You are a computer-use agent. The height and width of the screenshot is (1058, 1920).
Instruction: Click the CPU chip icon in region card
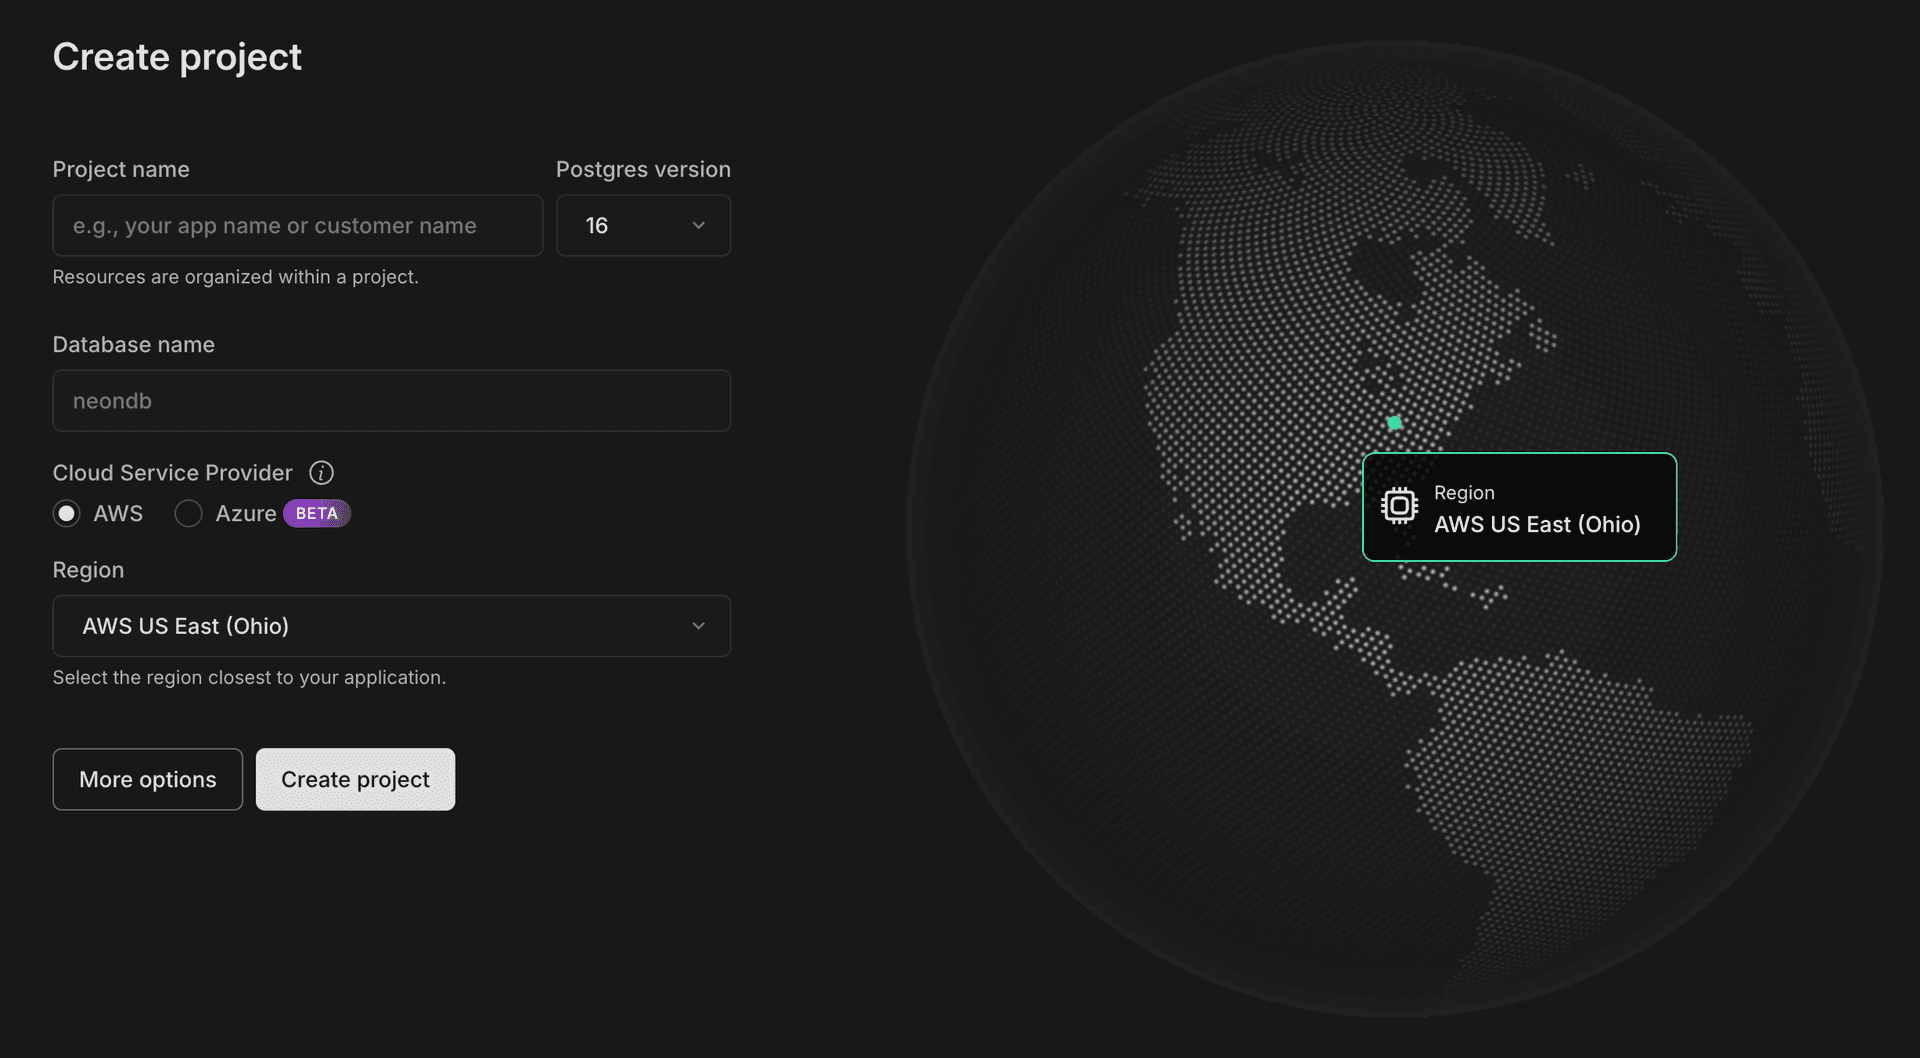tap(1399, 505)
